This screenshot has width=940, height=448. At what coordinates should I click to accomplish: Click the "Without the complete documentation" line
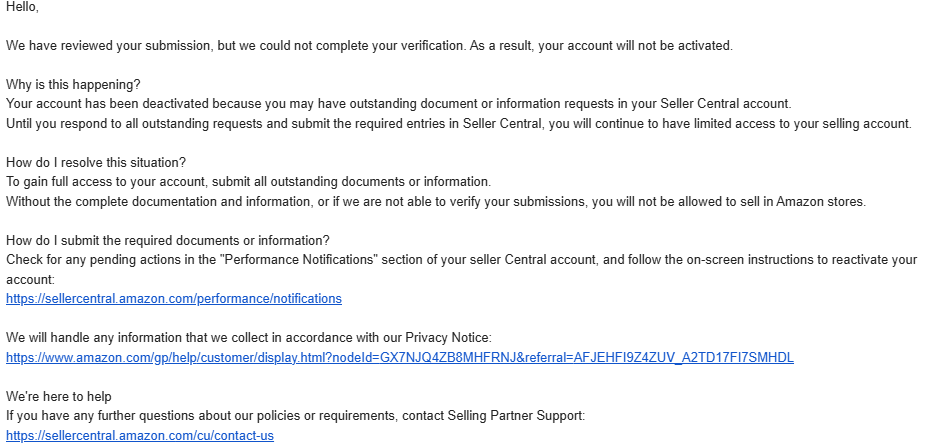[436, 202]
